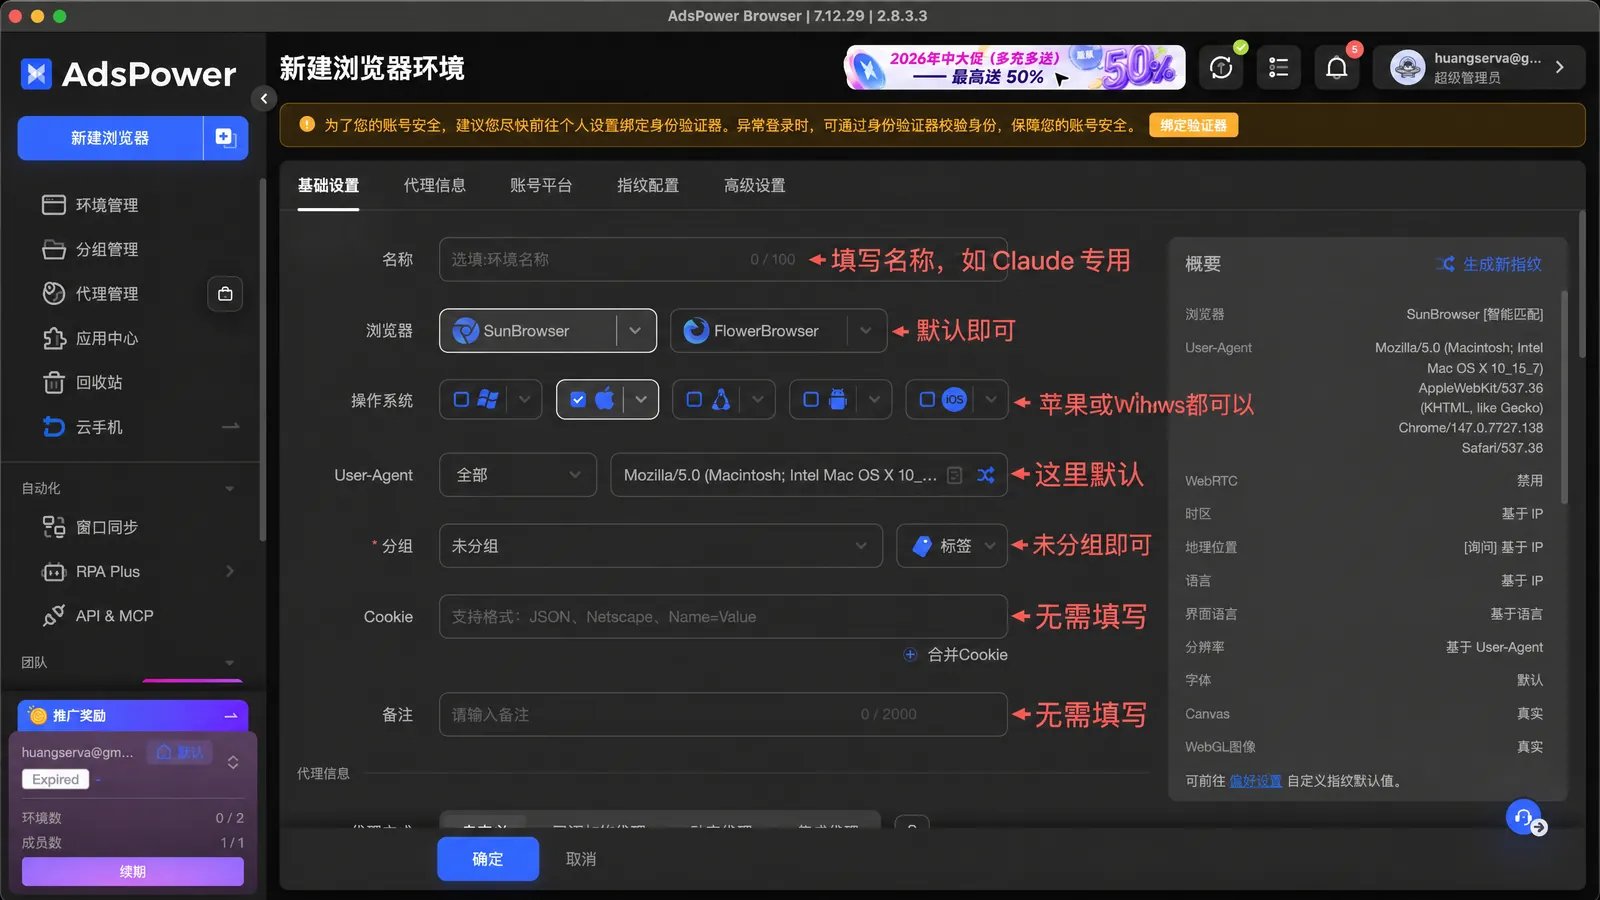Image resolution: width=1600 pixels, height=900 pixels.
Task: Open iOS version dropdown arrow
Action: tap(990, 400)
